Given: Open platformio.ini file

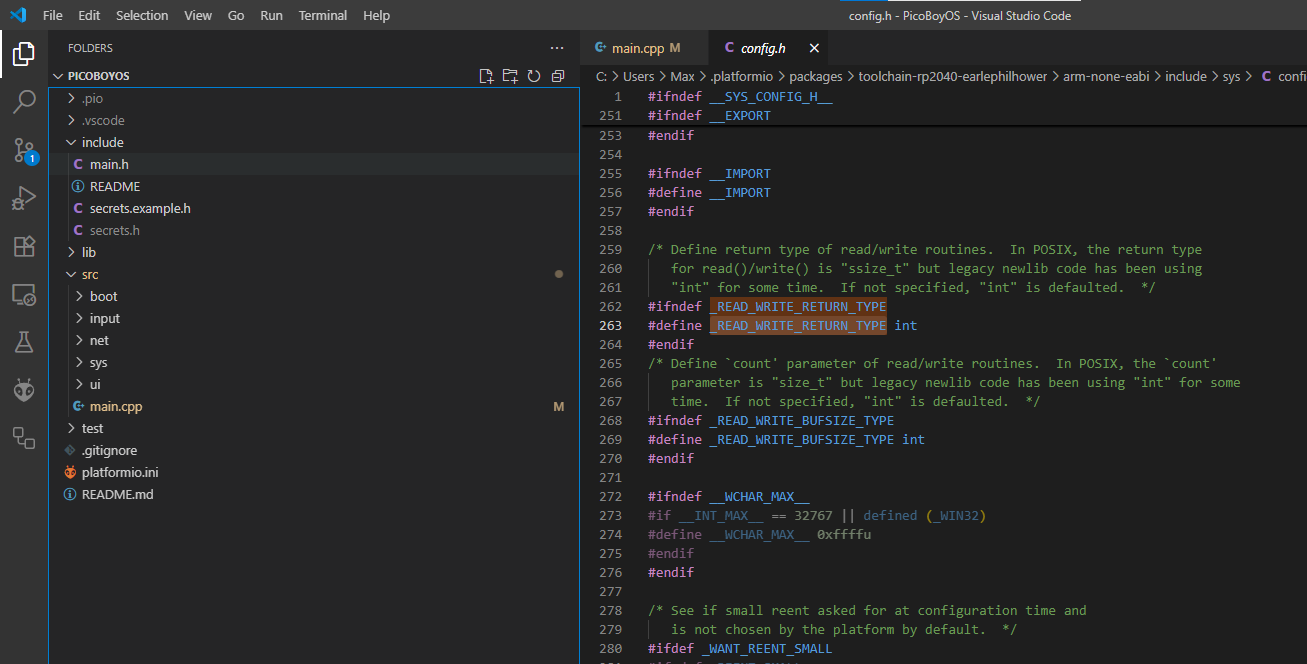Looking at the screenshot, I should [120, 472].
